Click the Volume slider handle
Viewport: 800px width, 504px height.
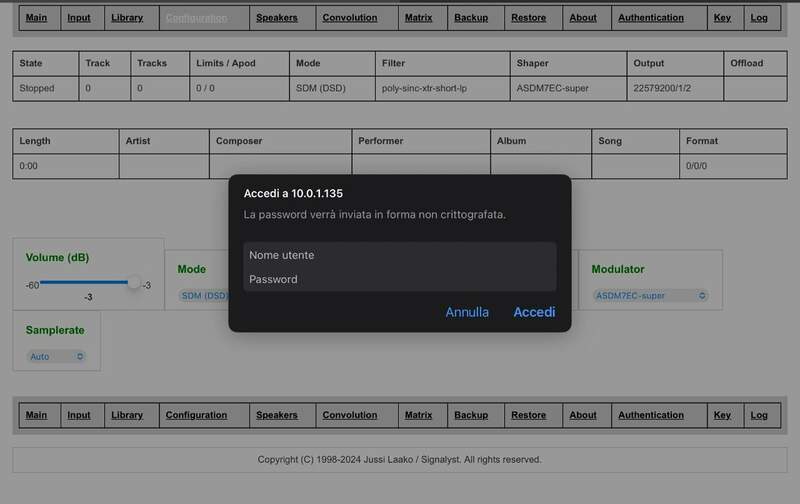134,283
